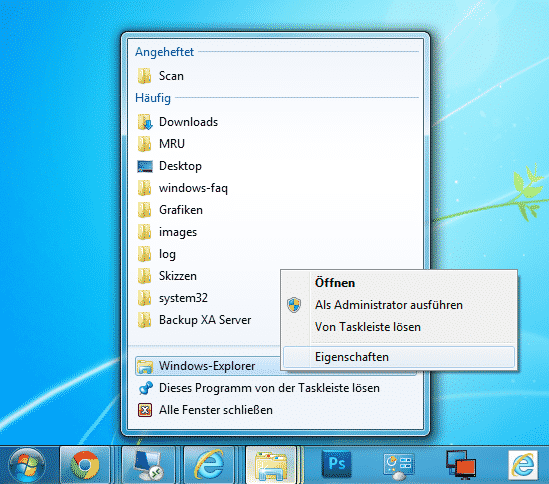
Task: Open Internet Explorer next to Remote Desktop icon
Action: 209,465
